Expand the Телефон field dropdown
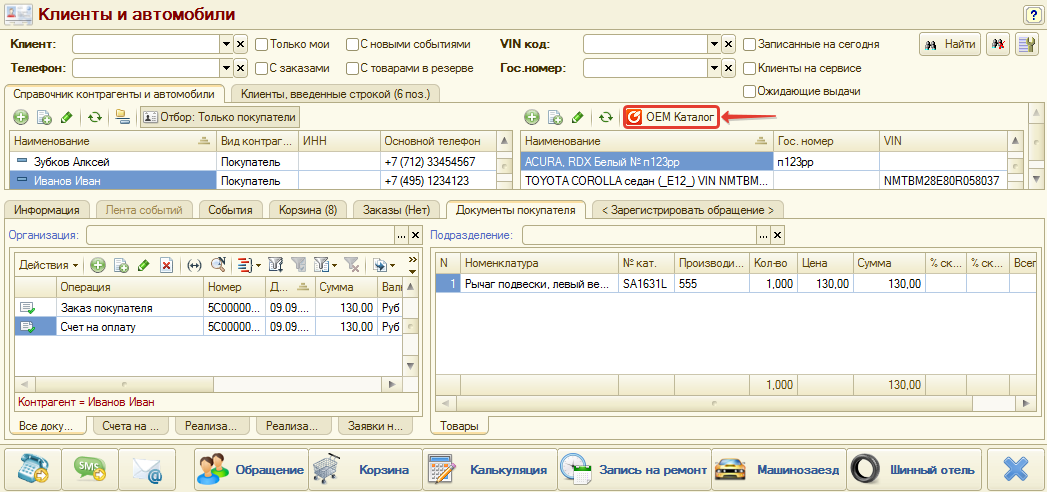The image size is (1047, 492). (x=226, y=67)
